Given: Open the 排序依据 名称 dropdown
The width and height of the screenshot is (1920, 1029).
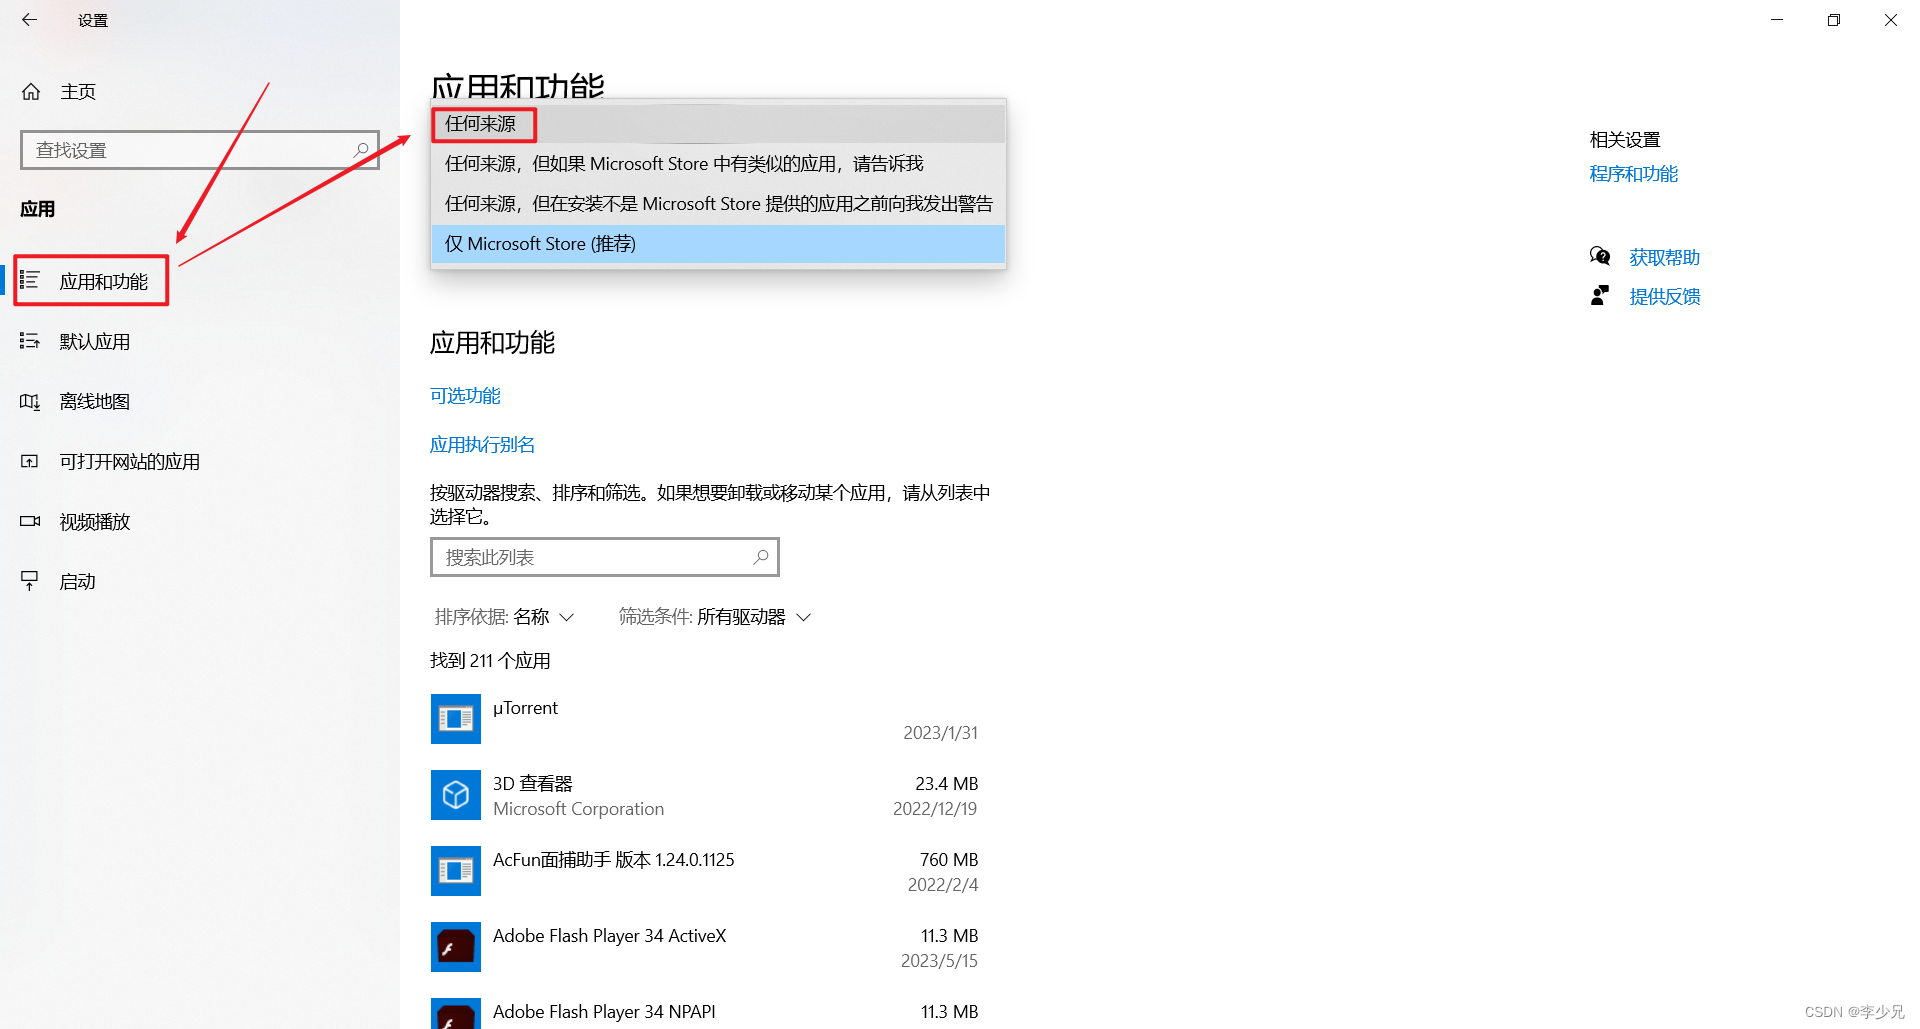Looking at the screenshot, I should (x=505, y=617).
